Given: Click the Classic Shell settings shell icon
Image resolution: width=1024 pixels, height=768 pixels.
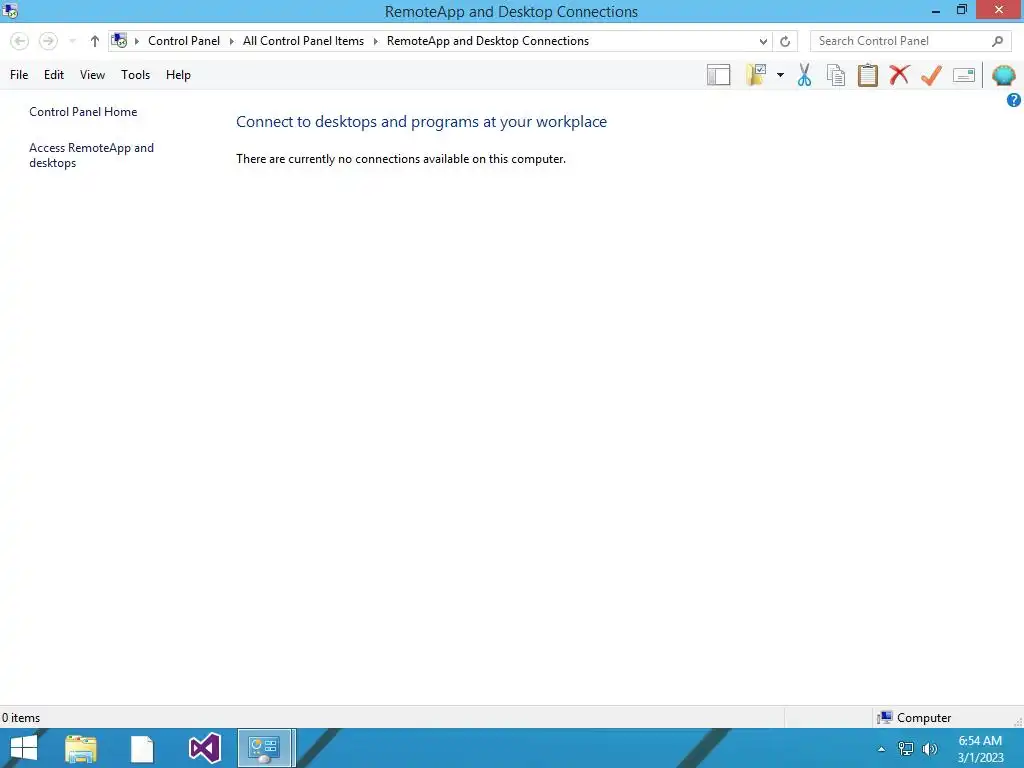Looking at the screenshot, I should coord(1004,75).
